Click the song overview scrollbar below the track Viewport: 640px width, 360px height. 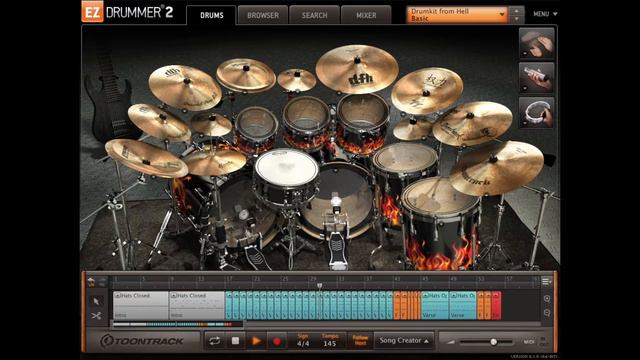(x=178, y=324)
